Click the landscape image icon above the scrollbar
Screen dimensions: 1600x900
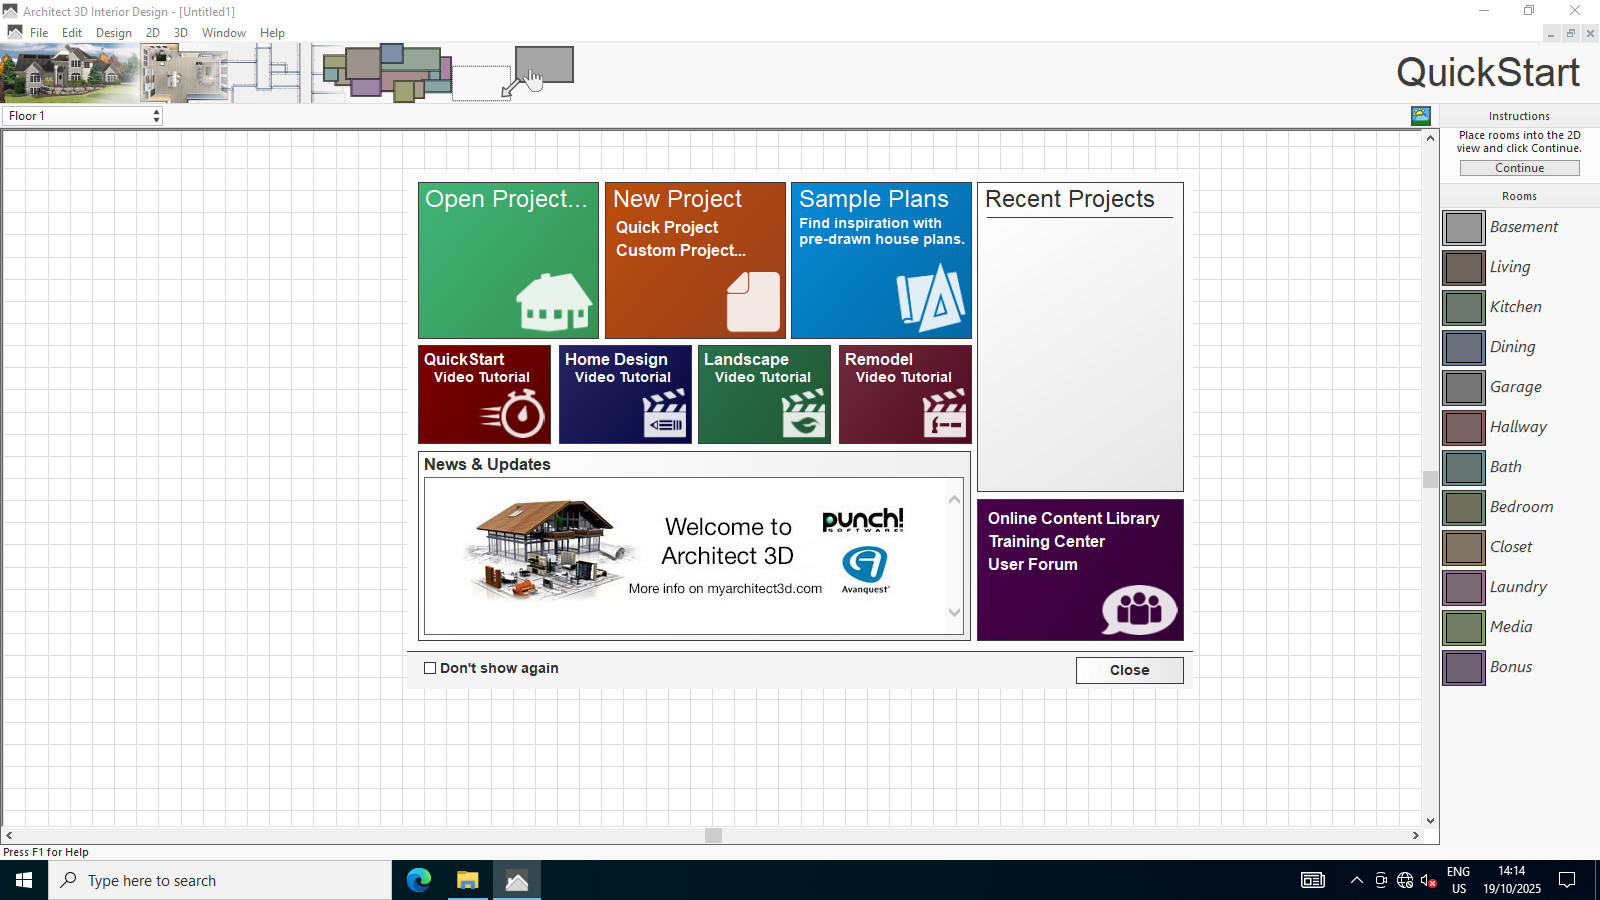[x=1420, y=116]
